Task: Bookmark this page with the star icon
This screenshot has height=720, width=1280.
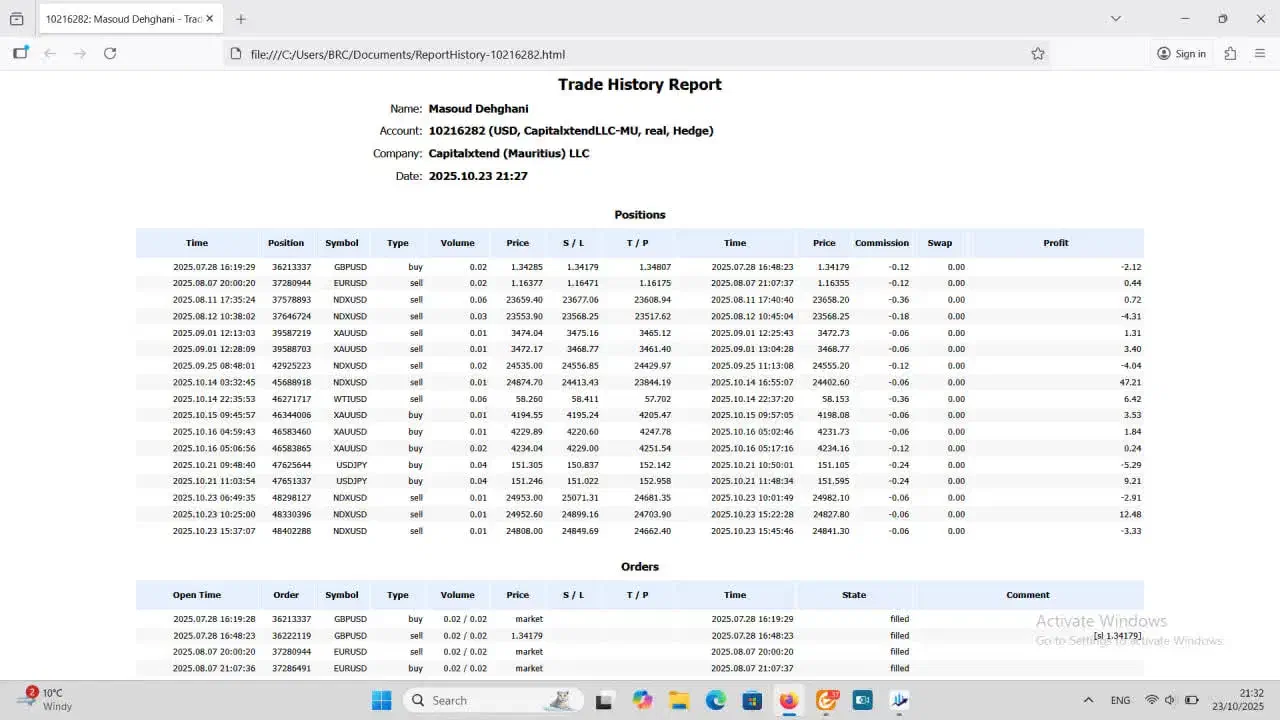Action: pyautogui.click(x=1037, y=54)
